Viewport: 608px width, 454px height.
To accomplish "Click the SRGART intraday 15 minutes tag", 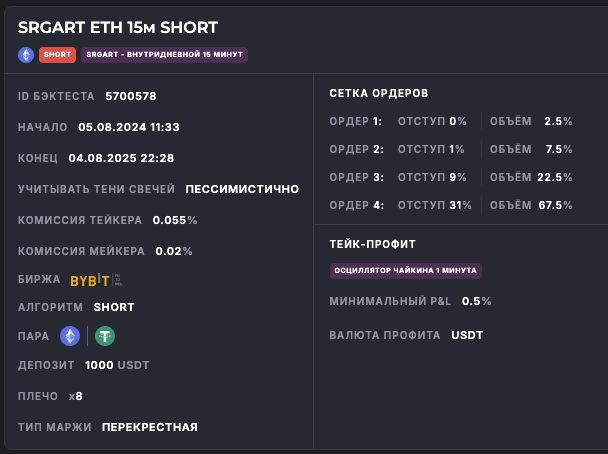I will 164,54.
